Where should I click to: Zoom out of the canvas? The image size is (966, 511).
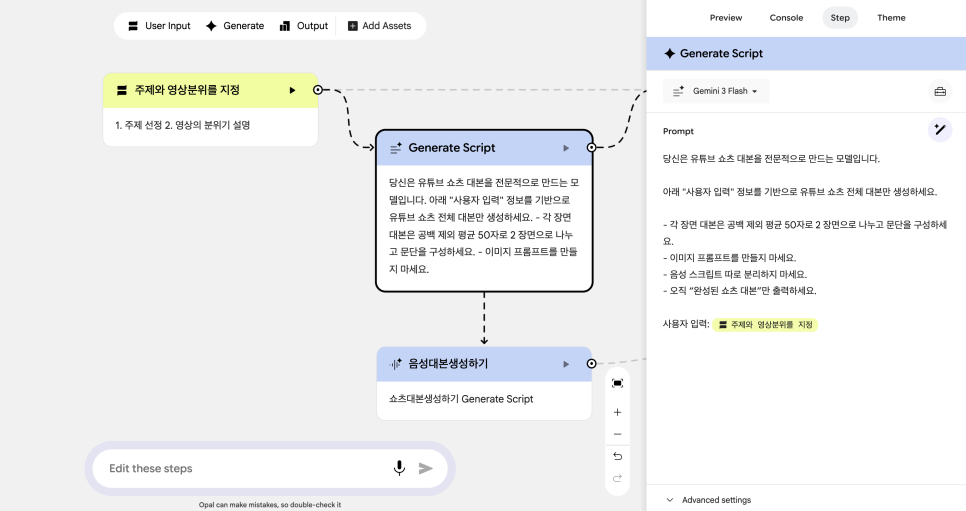[617, 435]
